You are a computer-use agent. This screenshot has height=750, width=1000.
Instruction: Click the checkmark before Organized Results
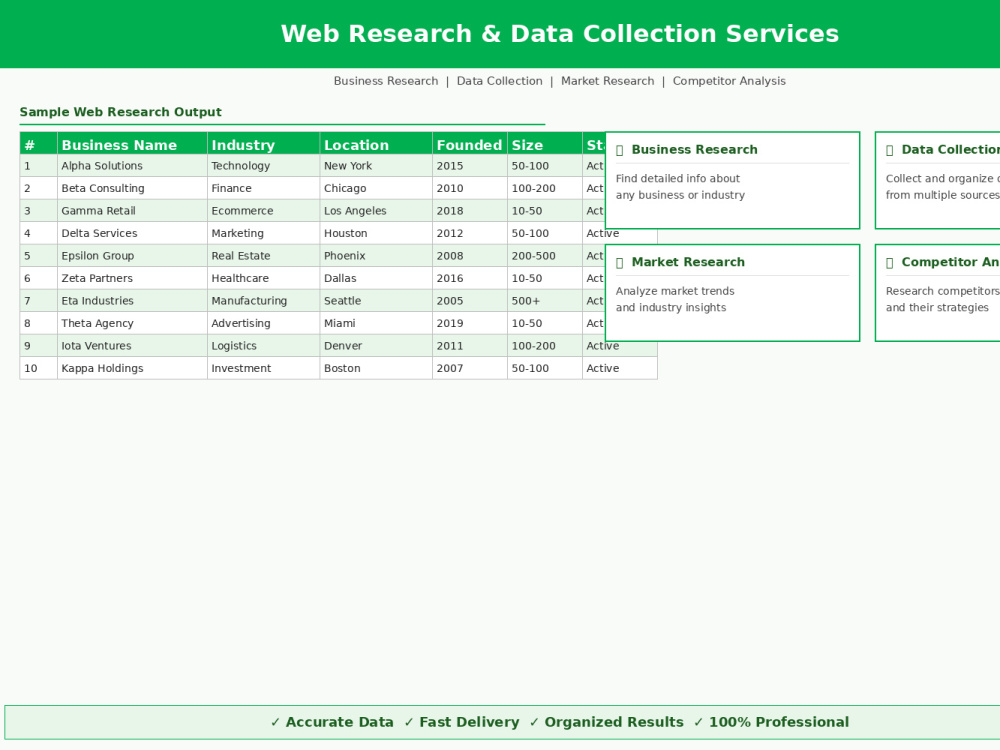(534, 722)
